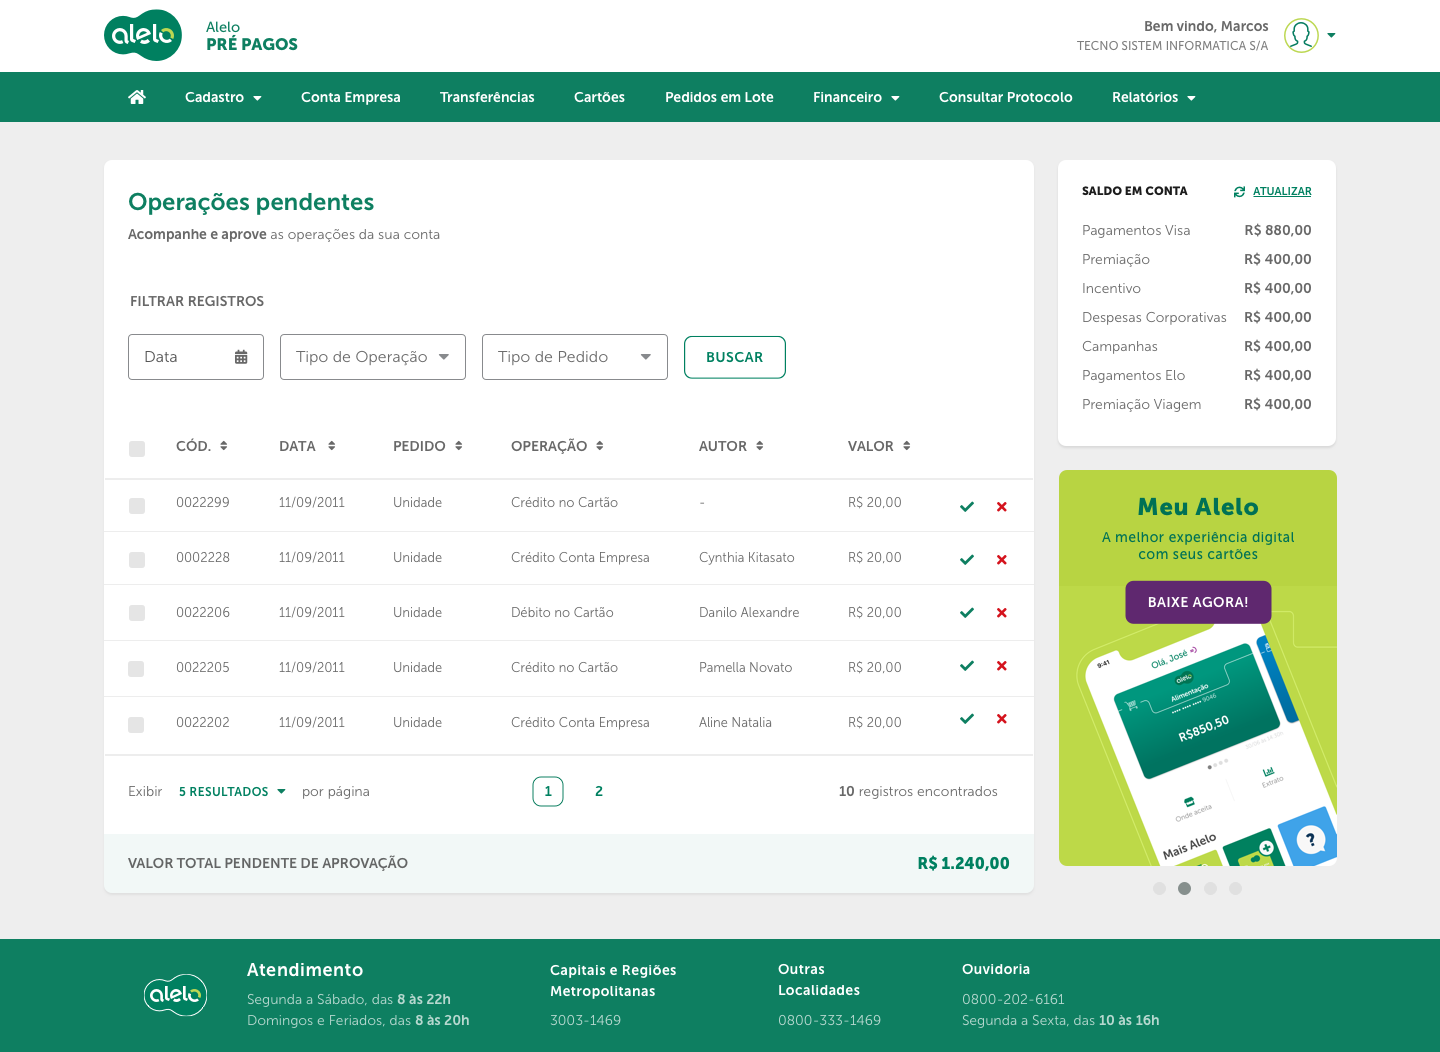Screen dimensions: 1440x1052
Task: Click the Despesas Corporativas balance row label
Action: (1154, 317)
